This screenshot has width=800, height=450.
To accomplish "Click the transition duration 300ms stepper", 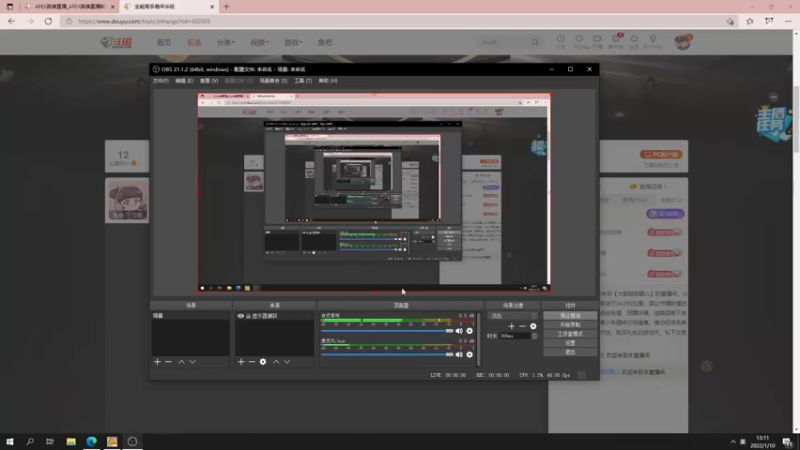I will pyautogui.click(x=534, y=336).
